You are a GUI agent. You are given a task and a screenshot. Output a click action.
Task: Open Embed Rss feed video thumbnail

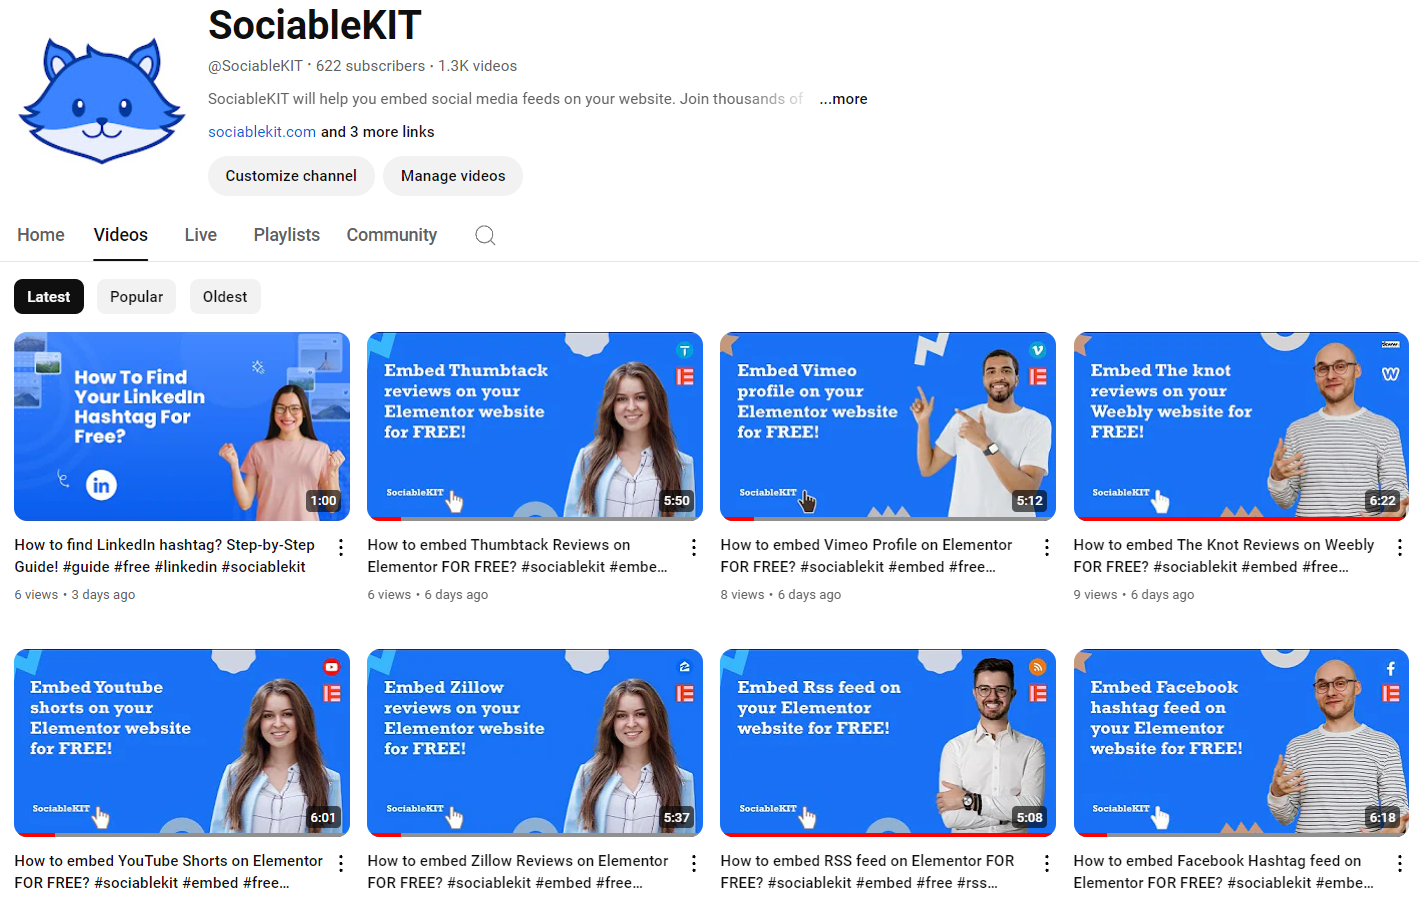(x=888, y=743)
